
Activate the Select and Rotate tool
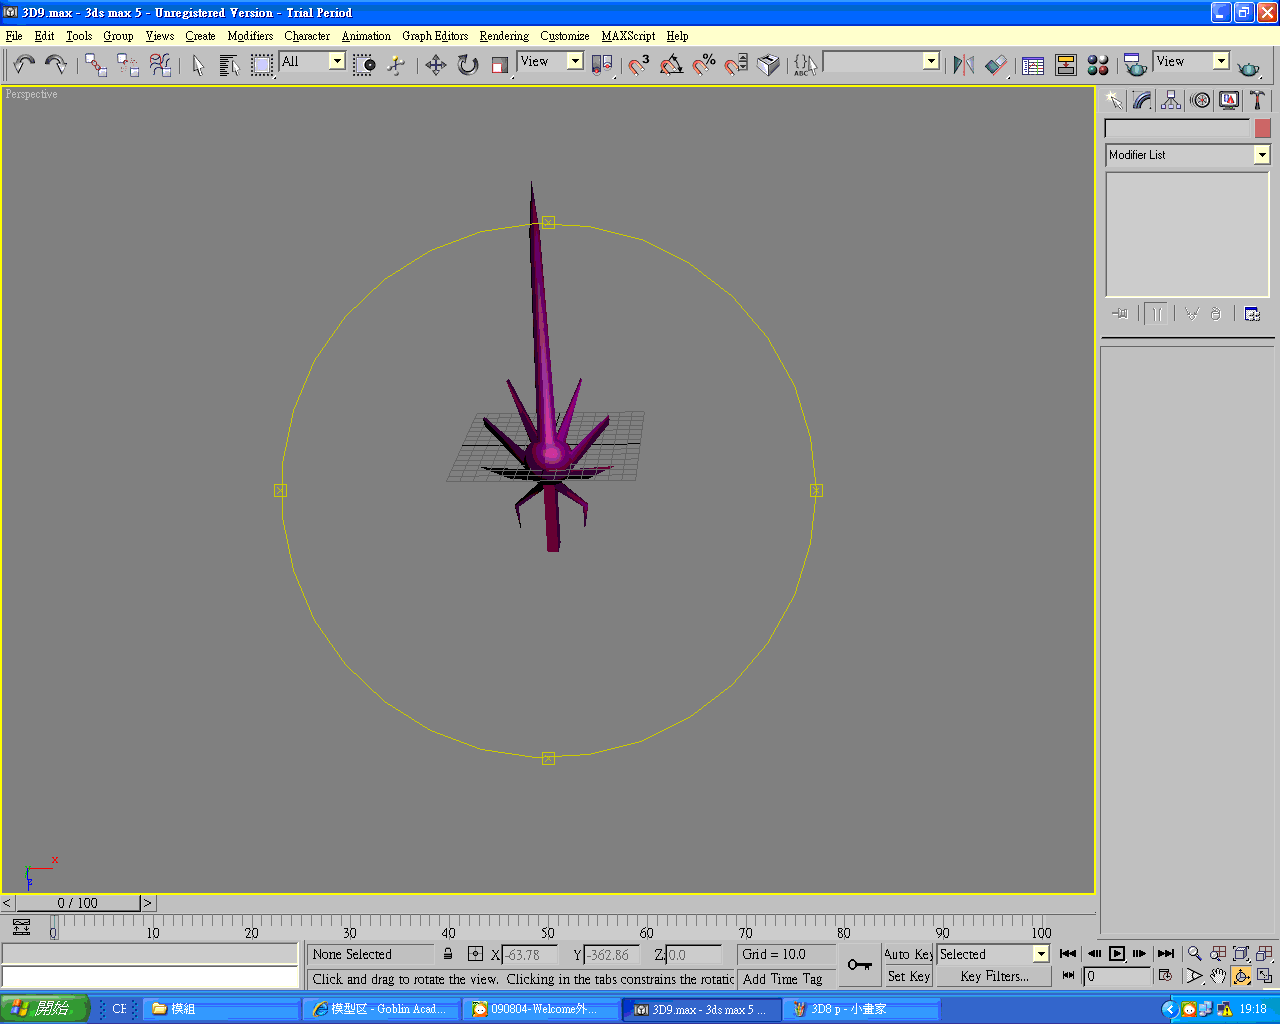click(x=468, y=65)
